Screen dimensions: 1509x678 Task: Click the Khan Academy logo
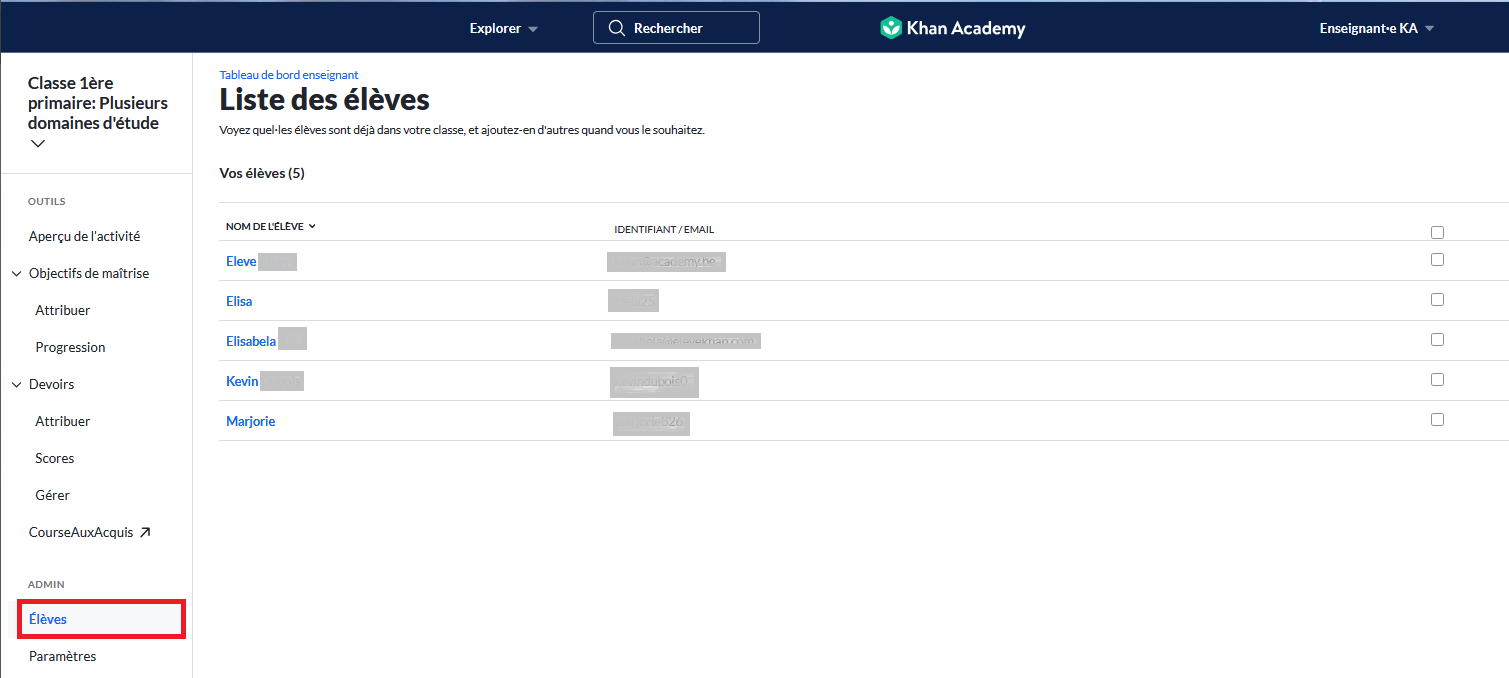pyautogui.click(x=952, y=28)
